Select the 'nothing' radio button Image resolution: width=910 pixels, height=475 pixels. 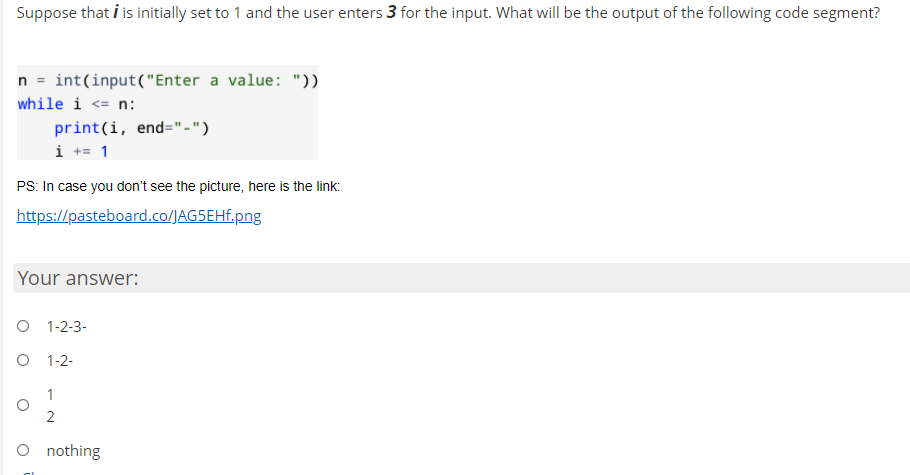tap(23, 451)
